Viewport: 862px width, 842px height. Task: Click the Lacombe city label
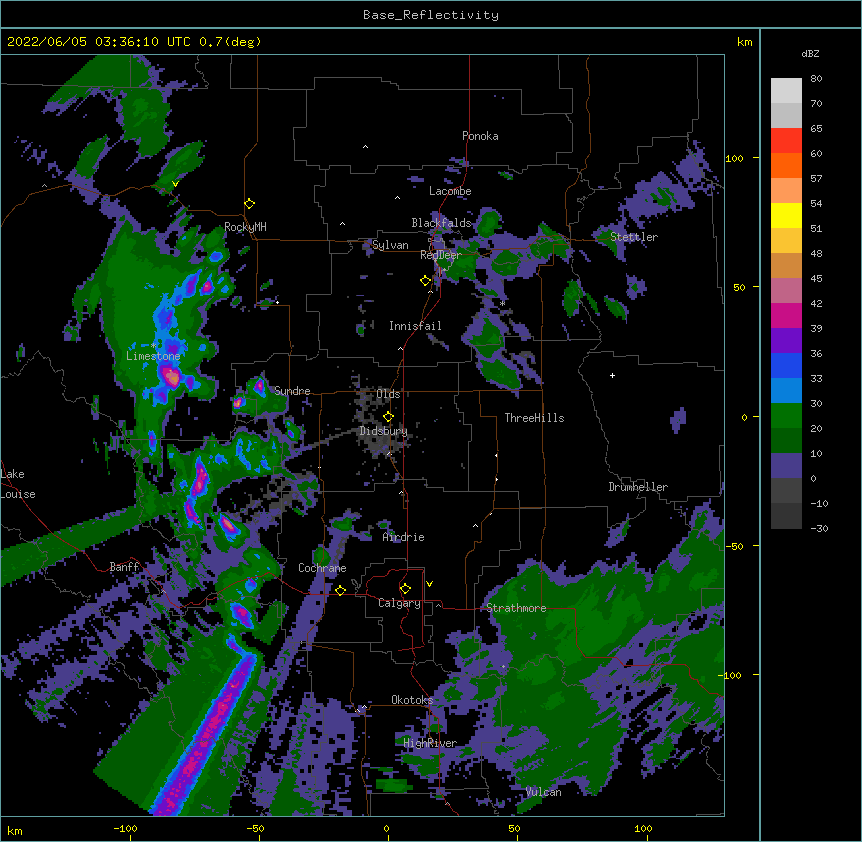[450, 191]
